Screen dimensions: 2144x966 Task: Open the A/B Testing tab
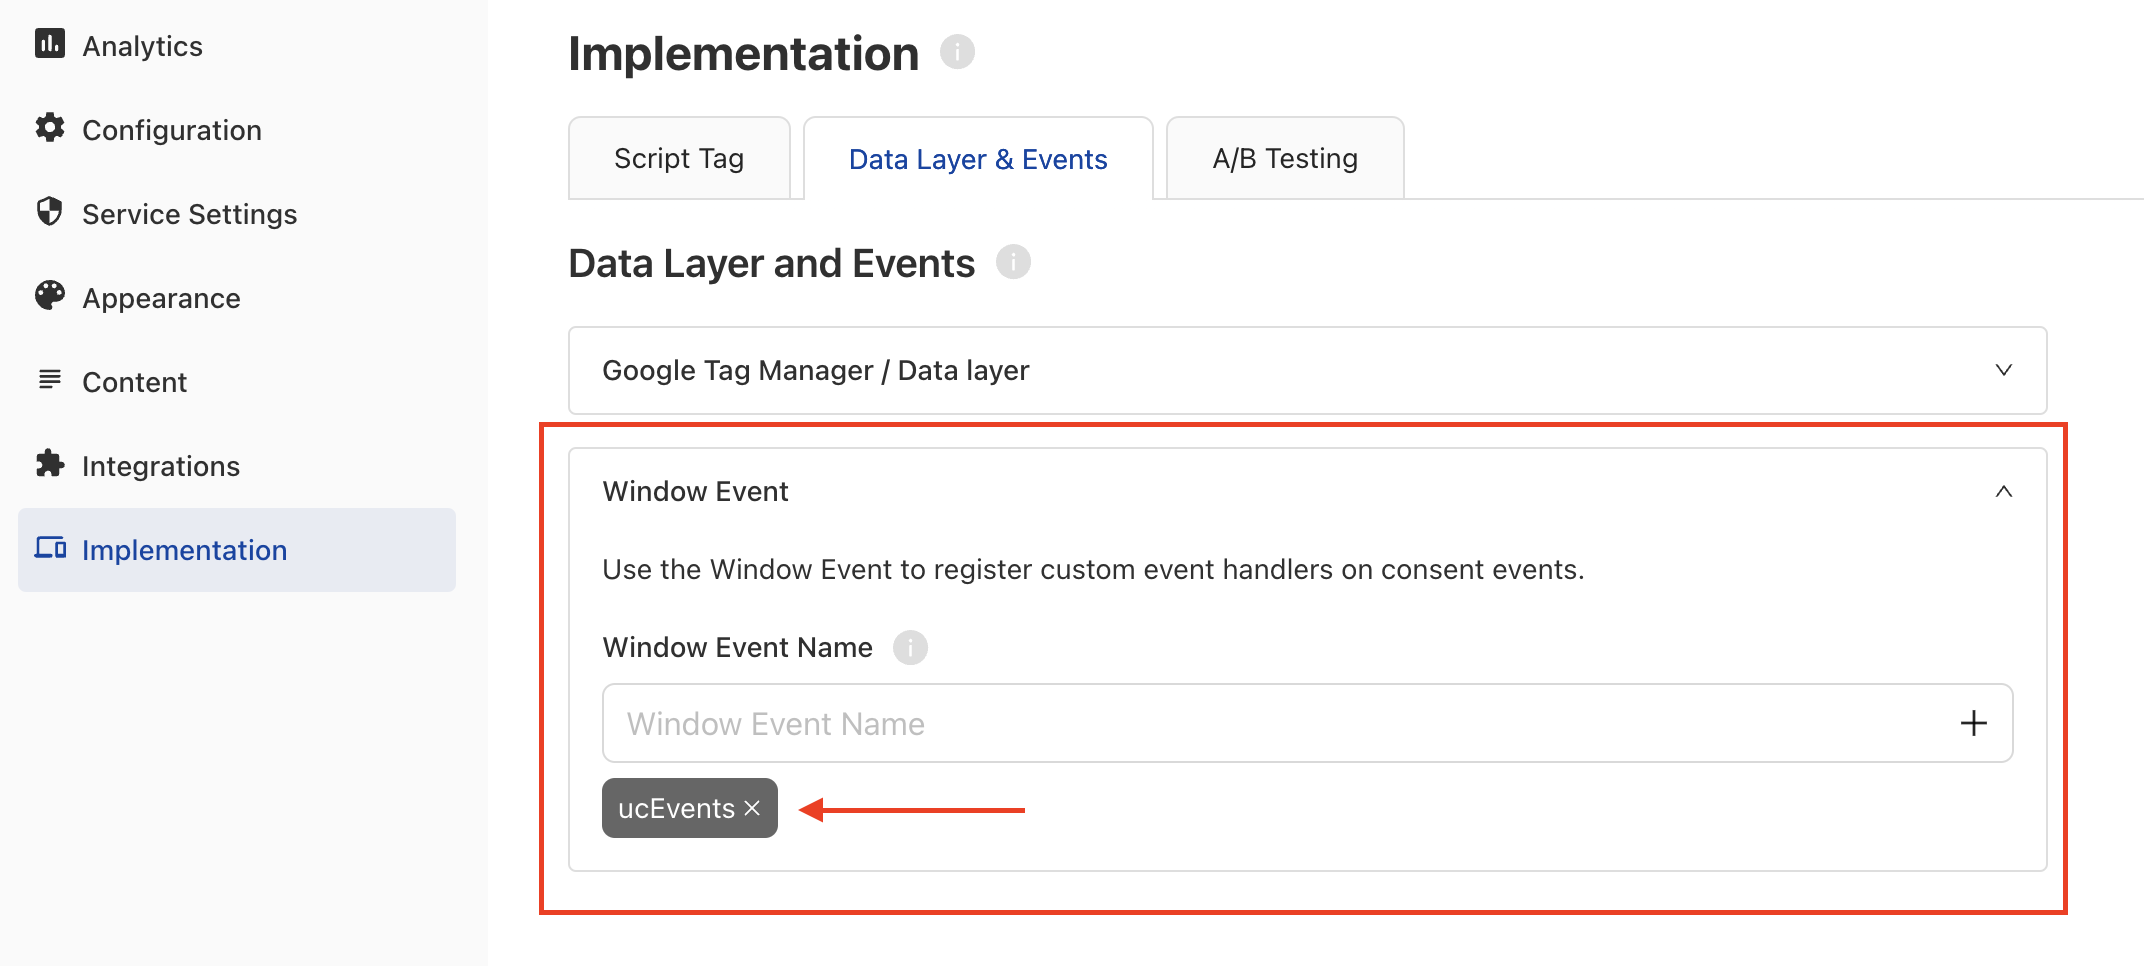[1285, 158]
